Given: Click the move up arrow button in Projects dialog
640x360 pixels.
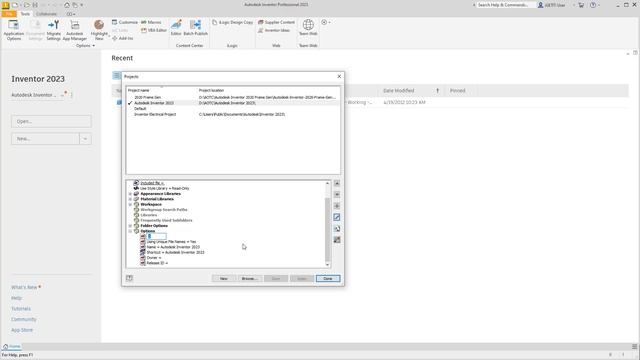Looking at the screenshot, I should (x=337, y=183).
